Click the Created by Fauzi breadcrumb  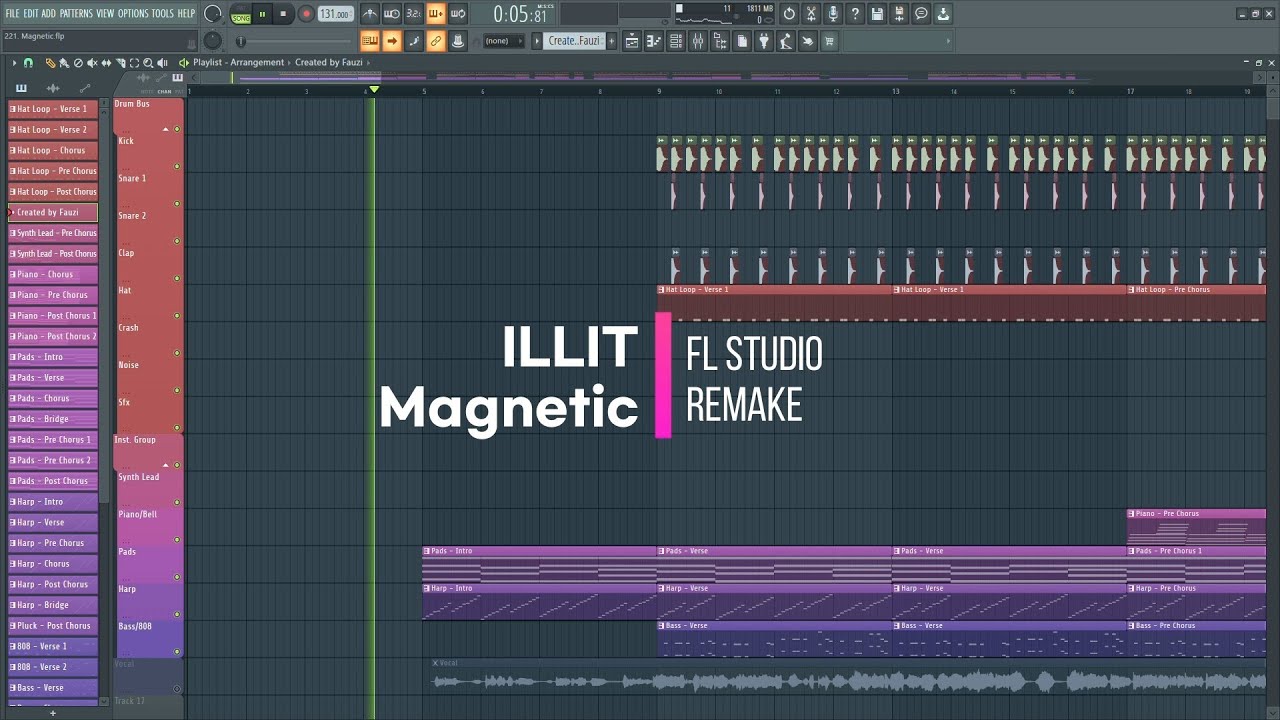[329, 63]
